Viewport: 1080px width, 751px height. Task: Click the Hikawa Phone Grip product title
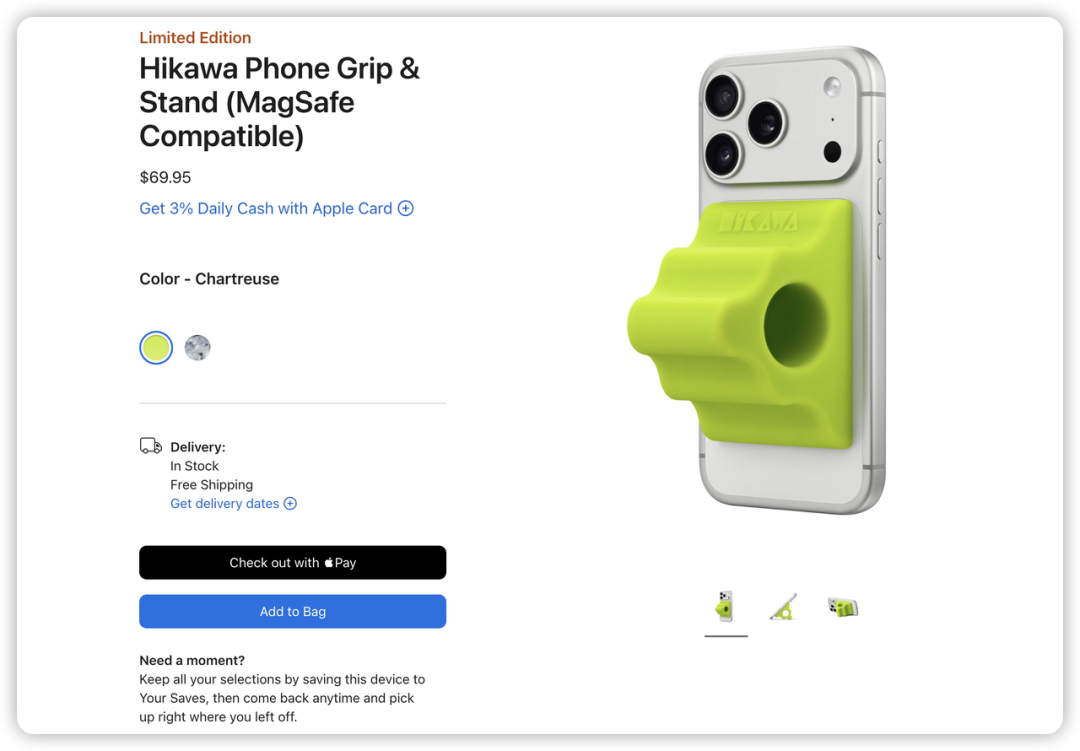tap(279, 102)
